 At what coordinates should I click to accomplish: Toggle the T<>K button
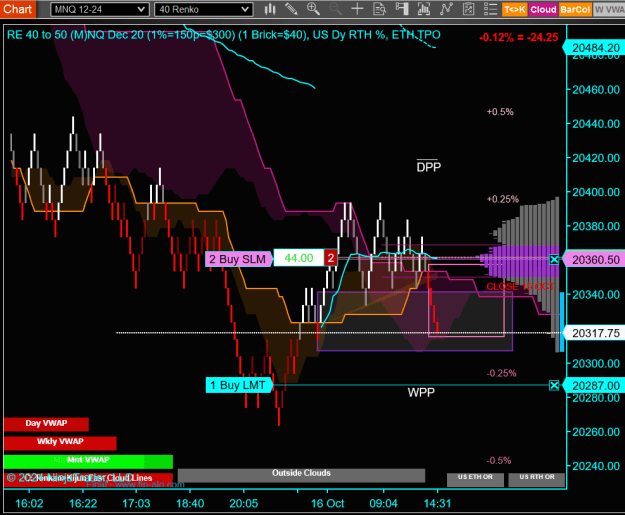point(515,9)
